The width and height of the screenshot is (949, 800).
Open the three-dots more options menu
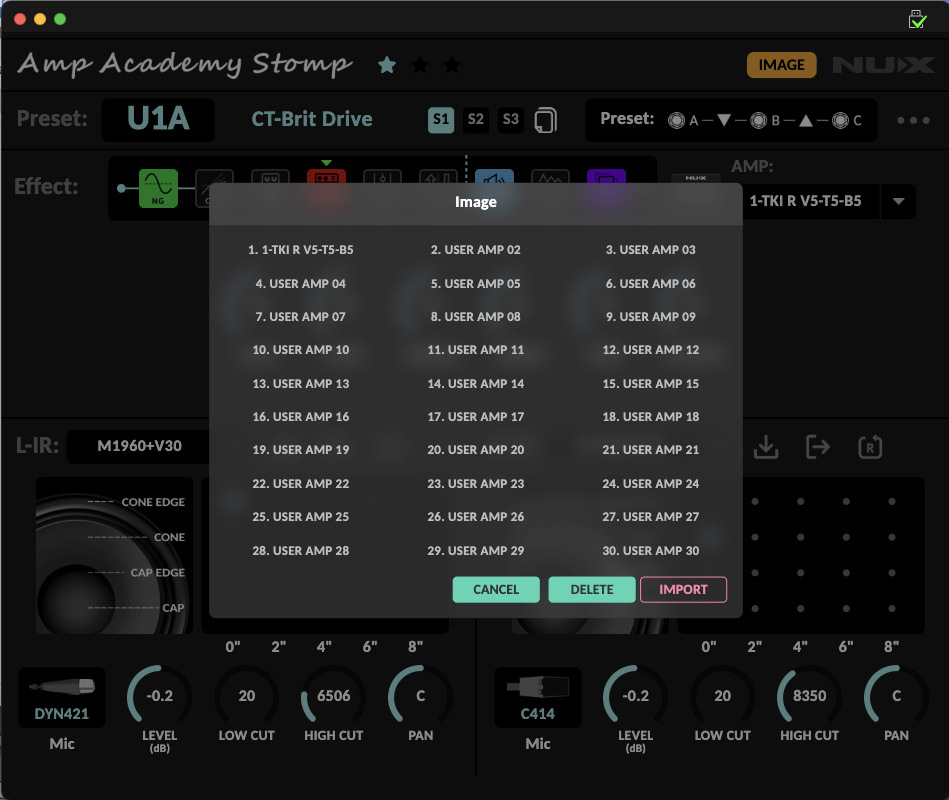point(913,120)
